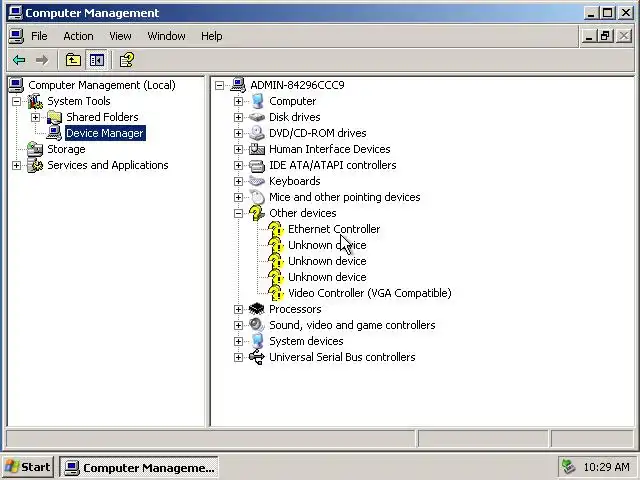Click the Forward arrow toolbar button

point(42,60)
